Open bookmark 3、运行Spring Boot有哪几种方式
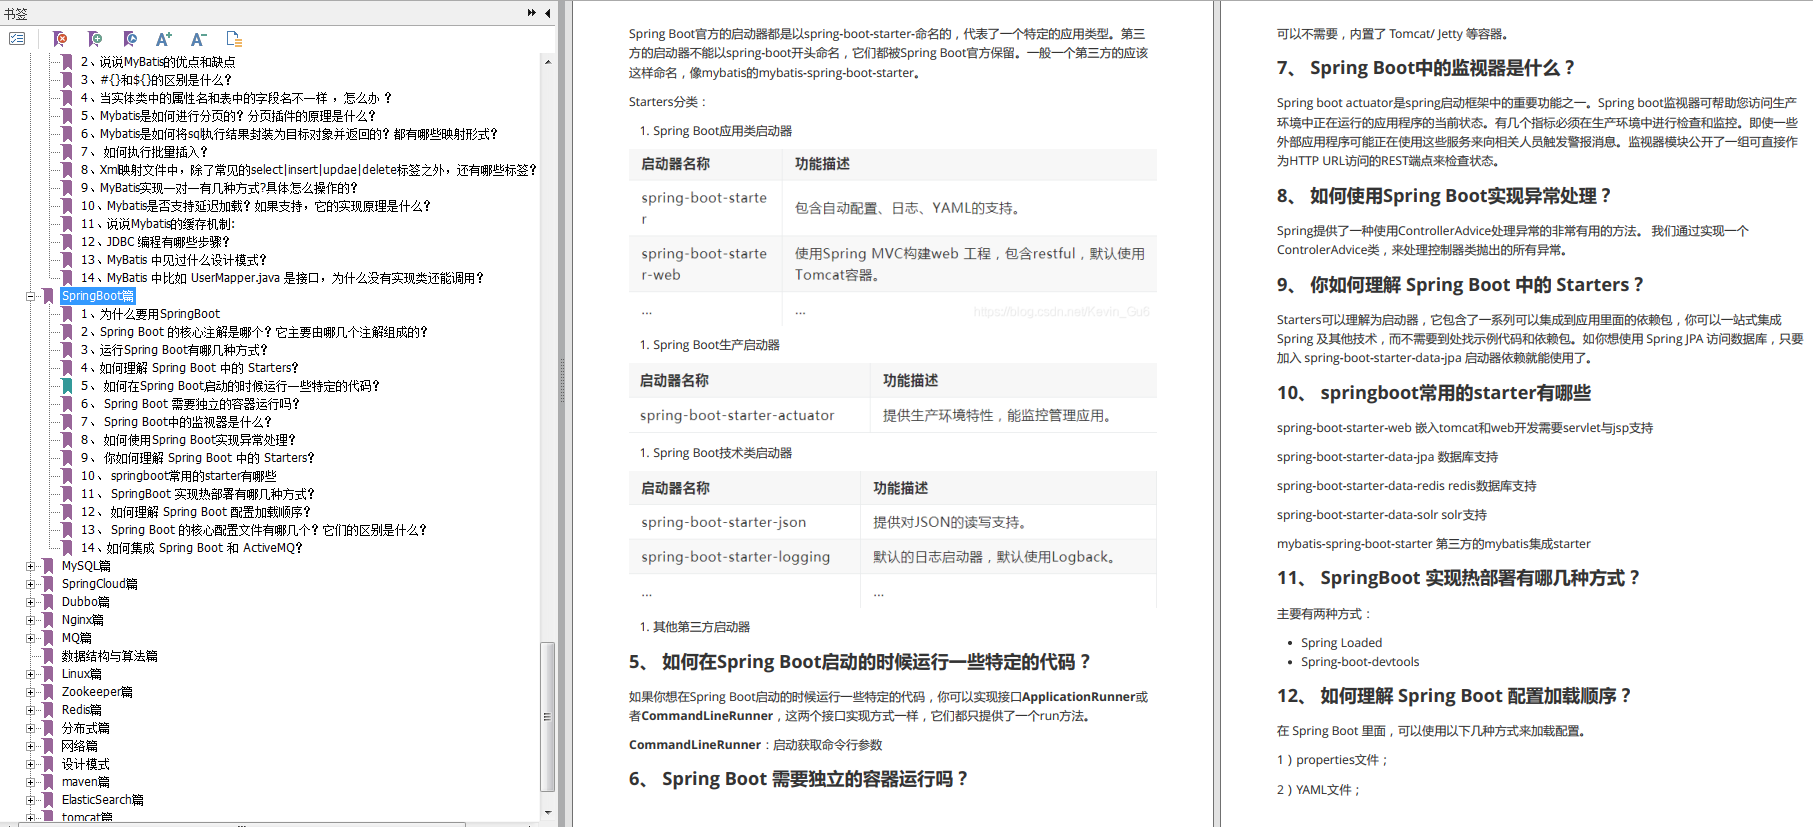 [x=174, y=350]
